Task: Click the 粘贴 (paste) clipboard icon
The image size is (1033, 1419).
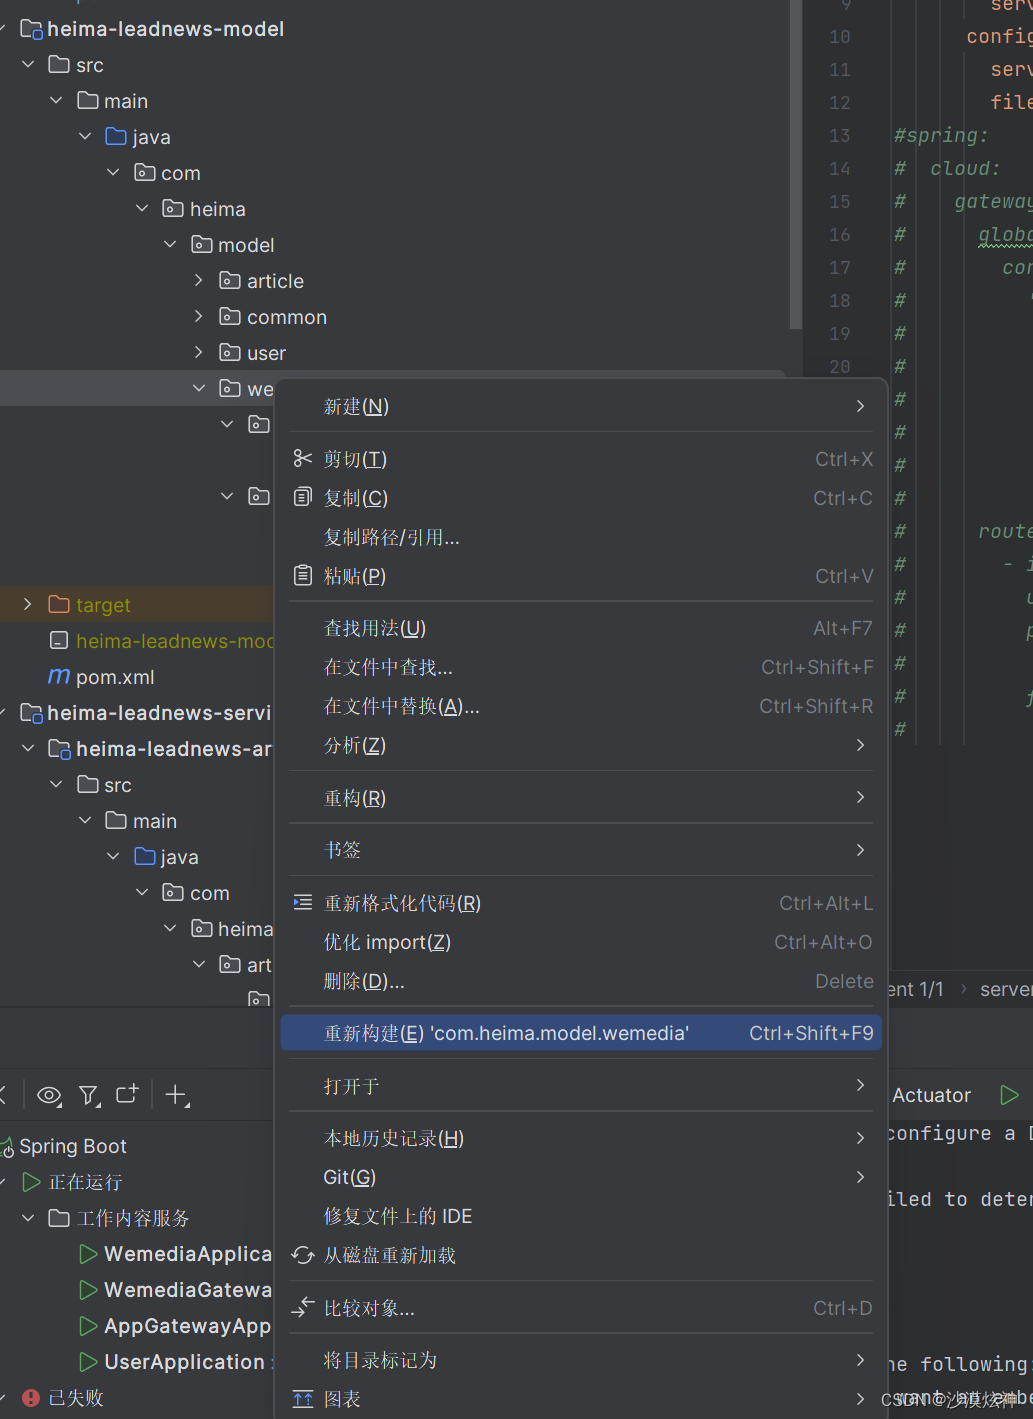Action: 303,576
